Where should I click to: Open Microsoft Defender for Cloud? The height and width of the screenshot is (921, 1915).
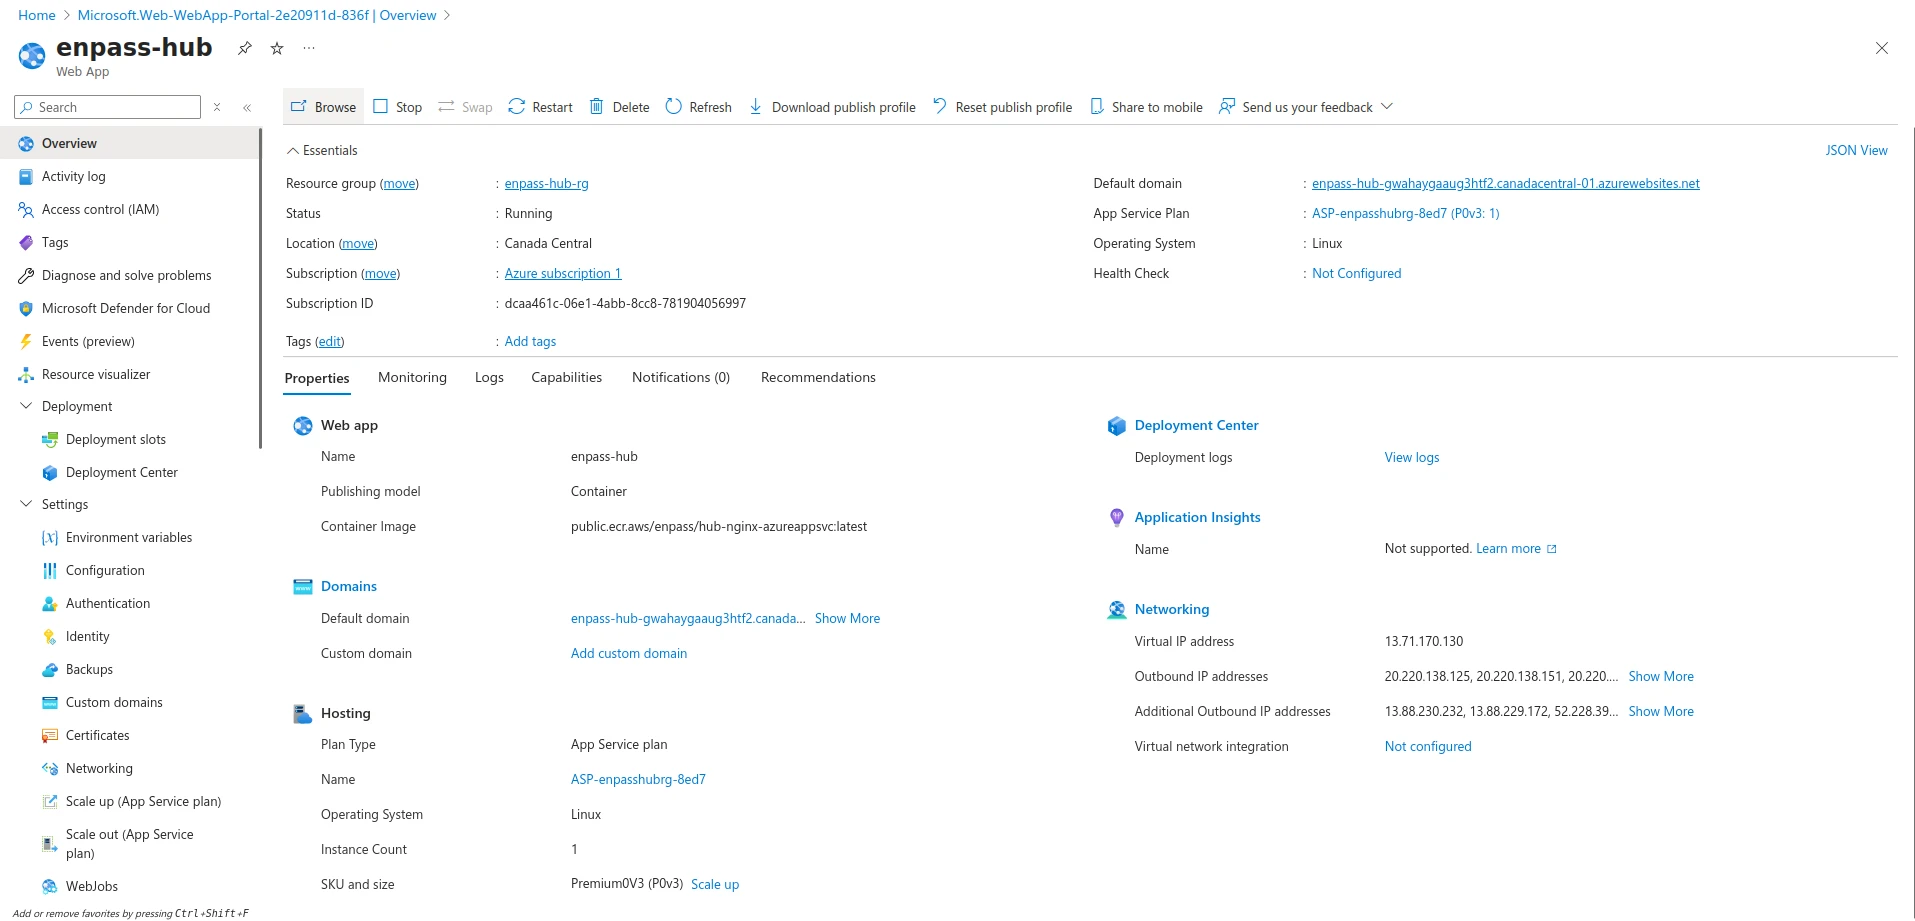126,308
